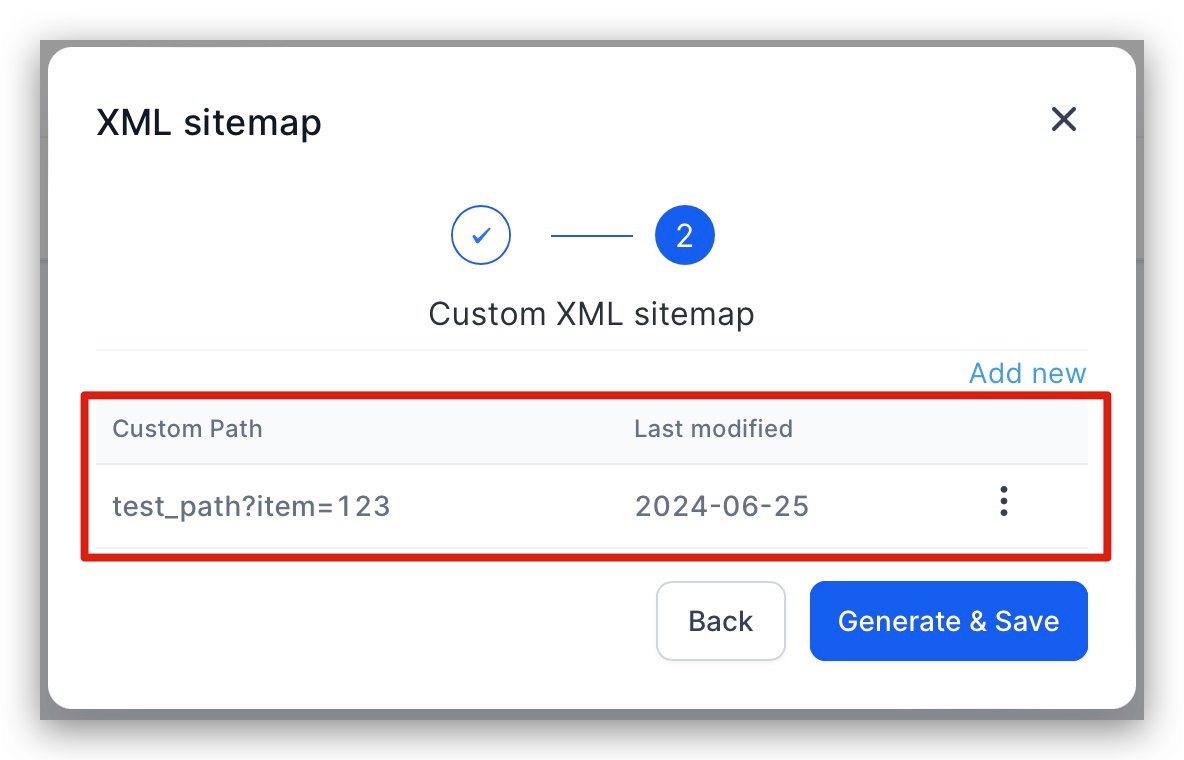1184x760 pixels.
Task: Click blank area left of Back button
Action: pyautogui.click(x=370, y=621)
